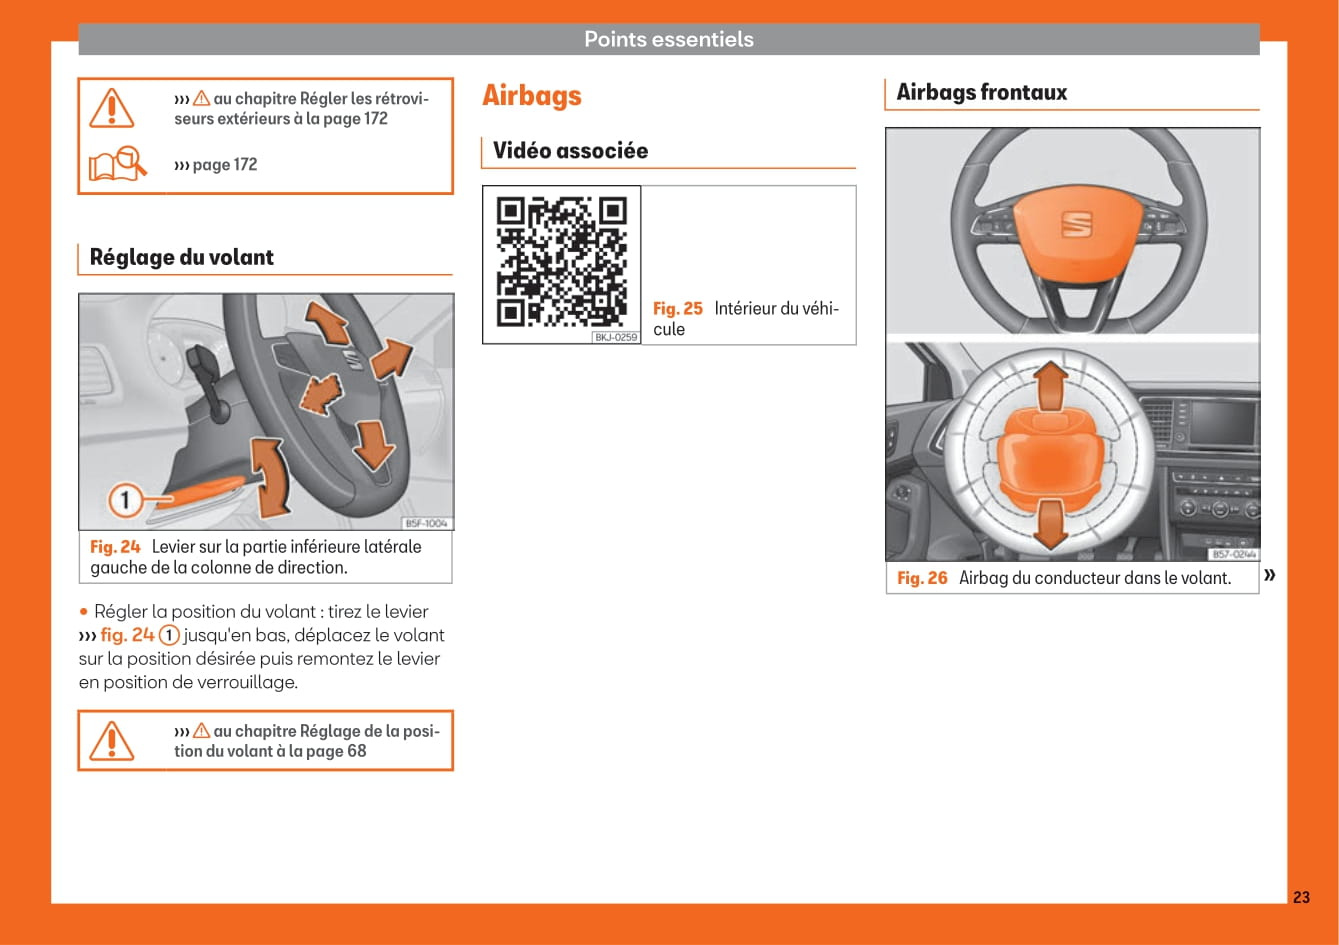Click the book with magnifier icon
This screenshot has height=945, width=1339.
coord(118,164)
